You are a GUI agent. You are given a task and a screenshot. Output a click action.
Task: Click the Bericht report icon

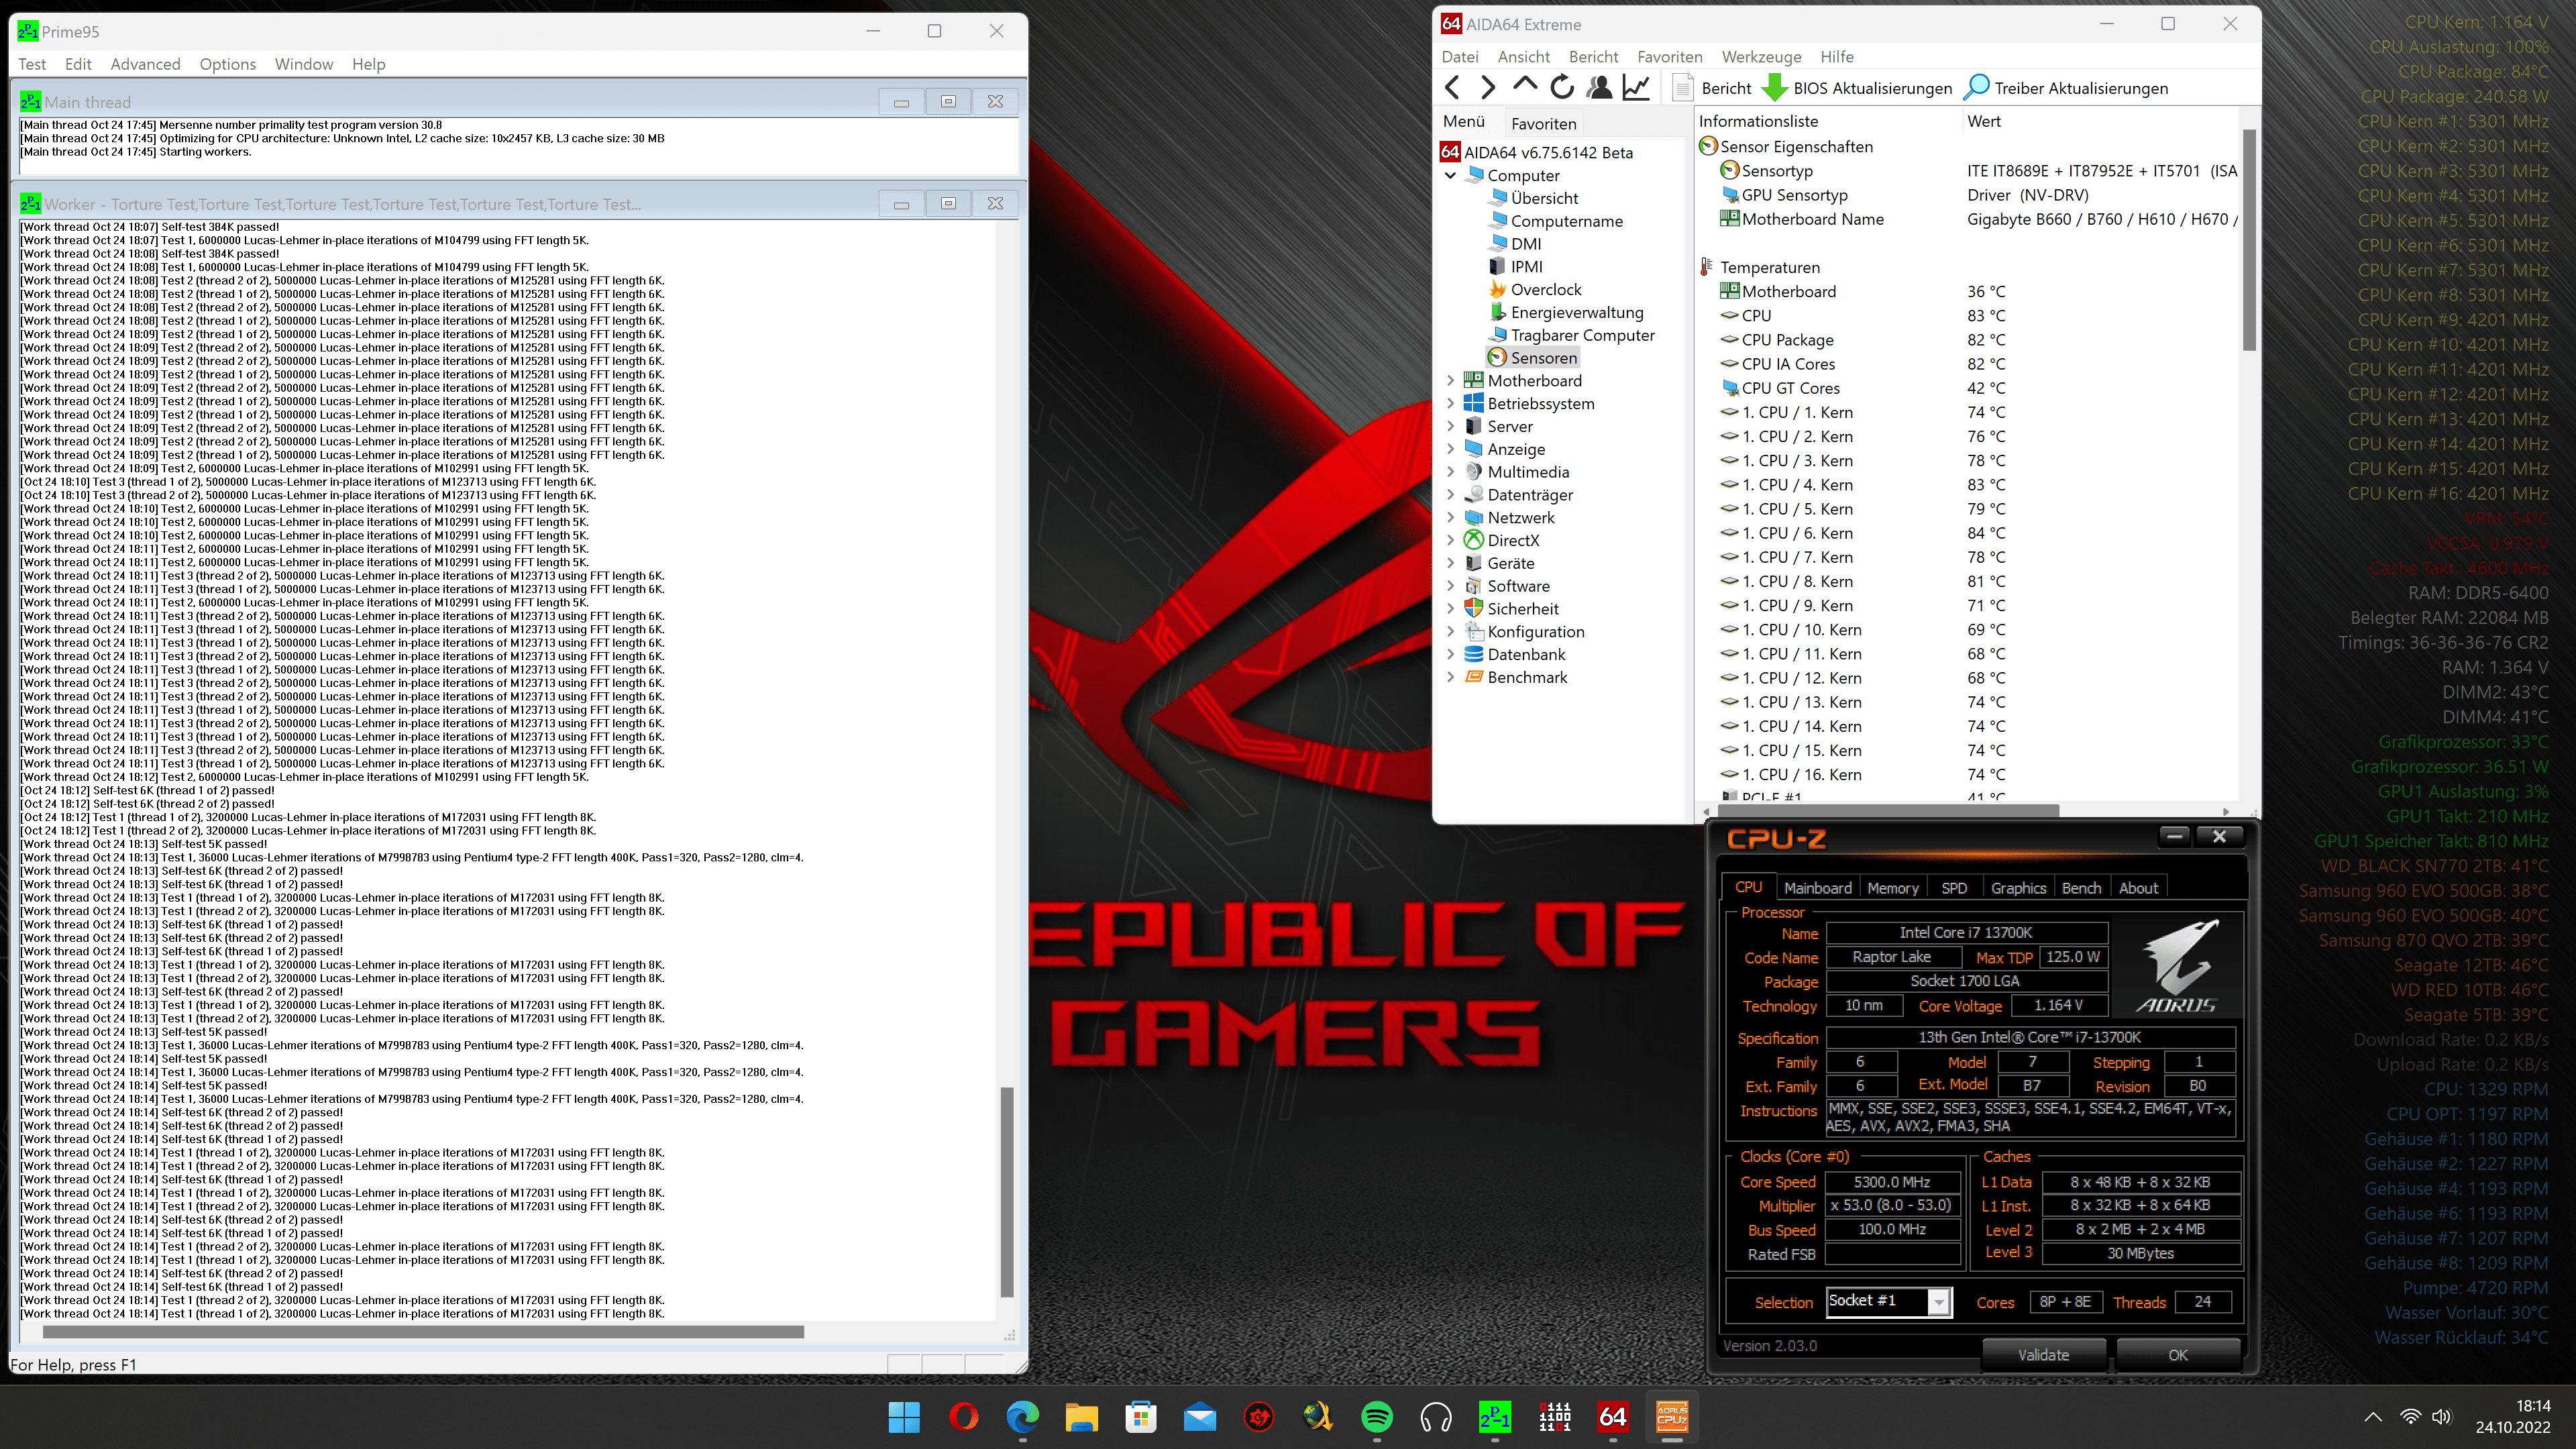point(1683,88)
